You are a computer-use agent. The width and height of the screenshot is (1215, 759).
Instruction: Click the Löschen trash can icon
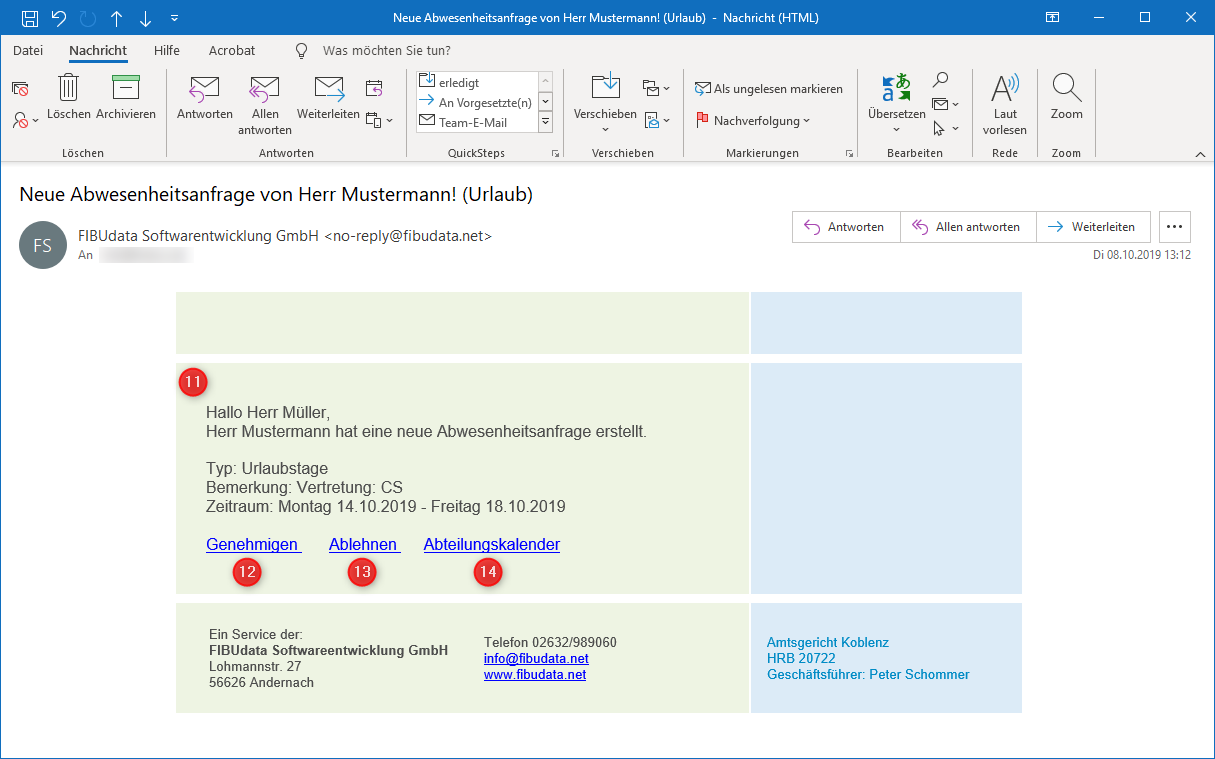tap(68, 90)
